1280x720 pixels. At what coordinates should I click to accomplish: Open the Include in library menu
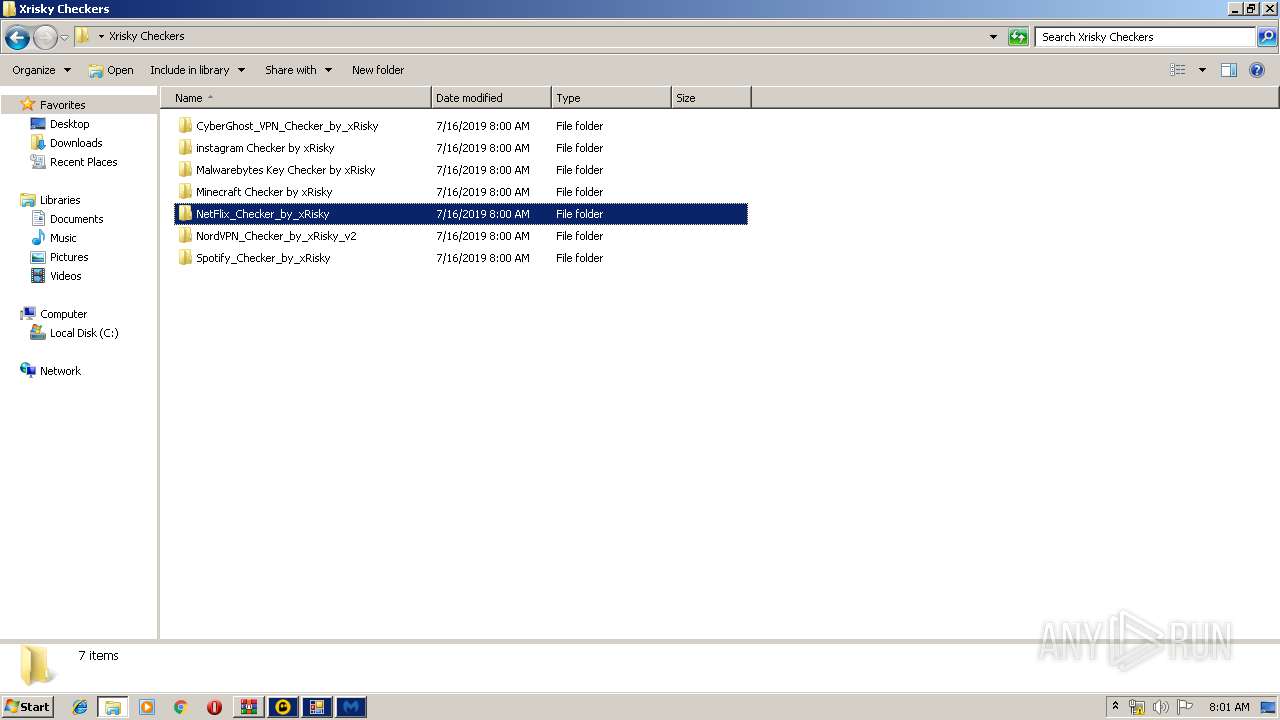point(198,70)
